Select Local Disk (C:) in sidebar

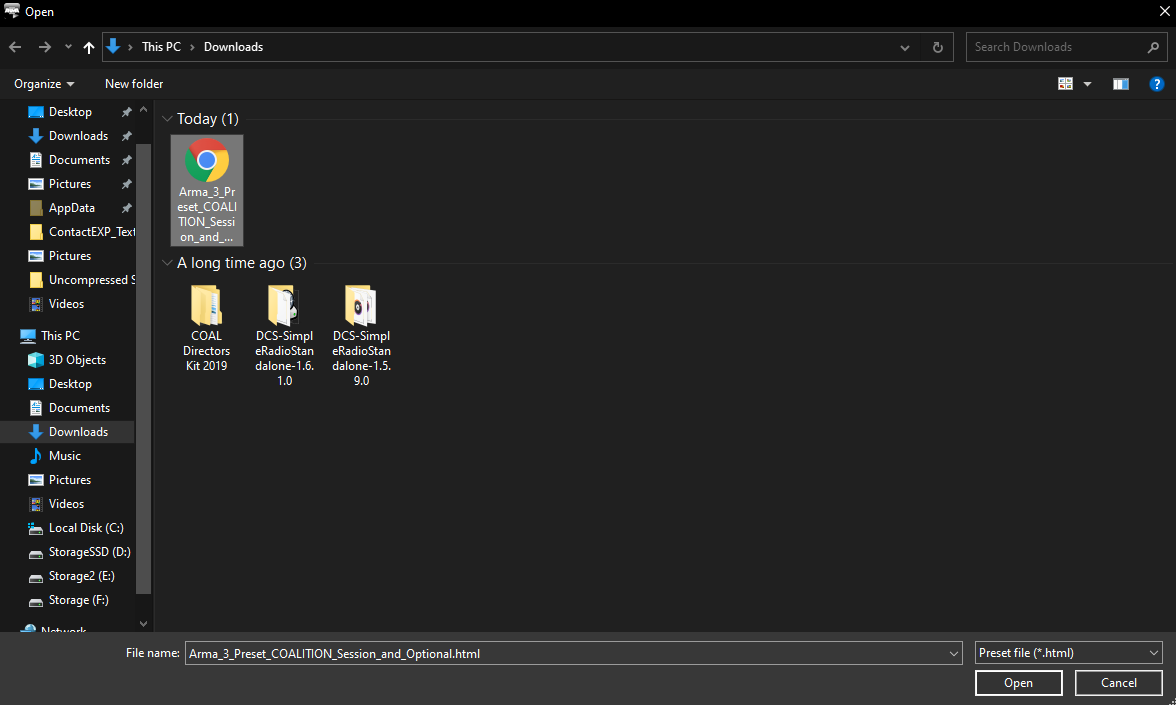pyautogui.click(x=86, y=528)
